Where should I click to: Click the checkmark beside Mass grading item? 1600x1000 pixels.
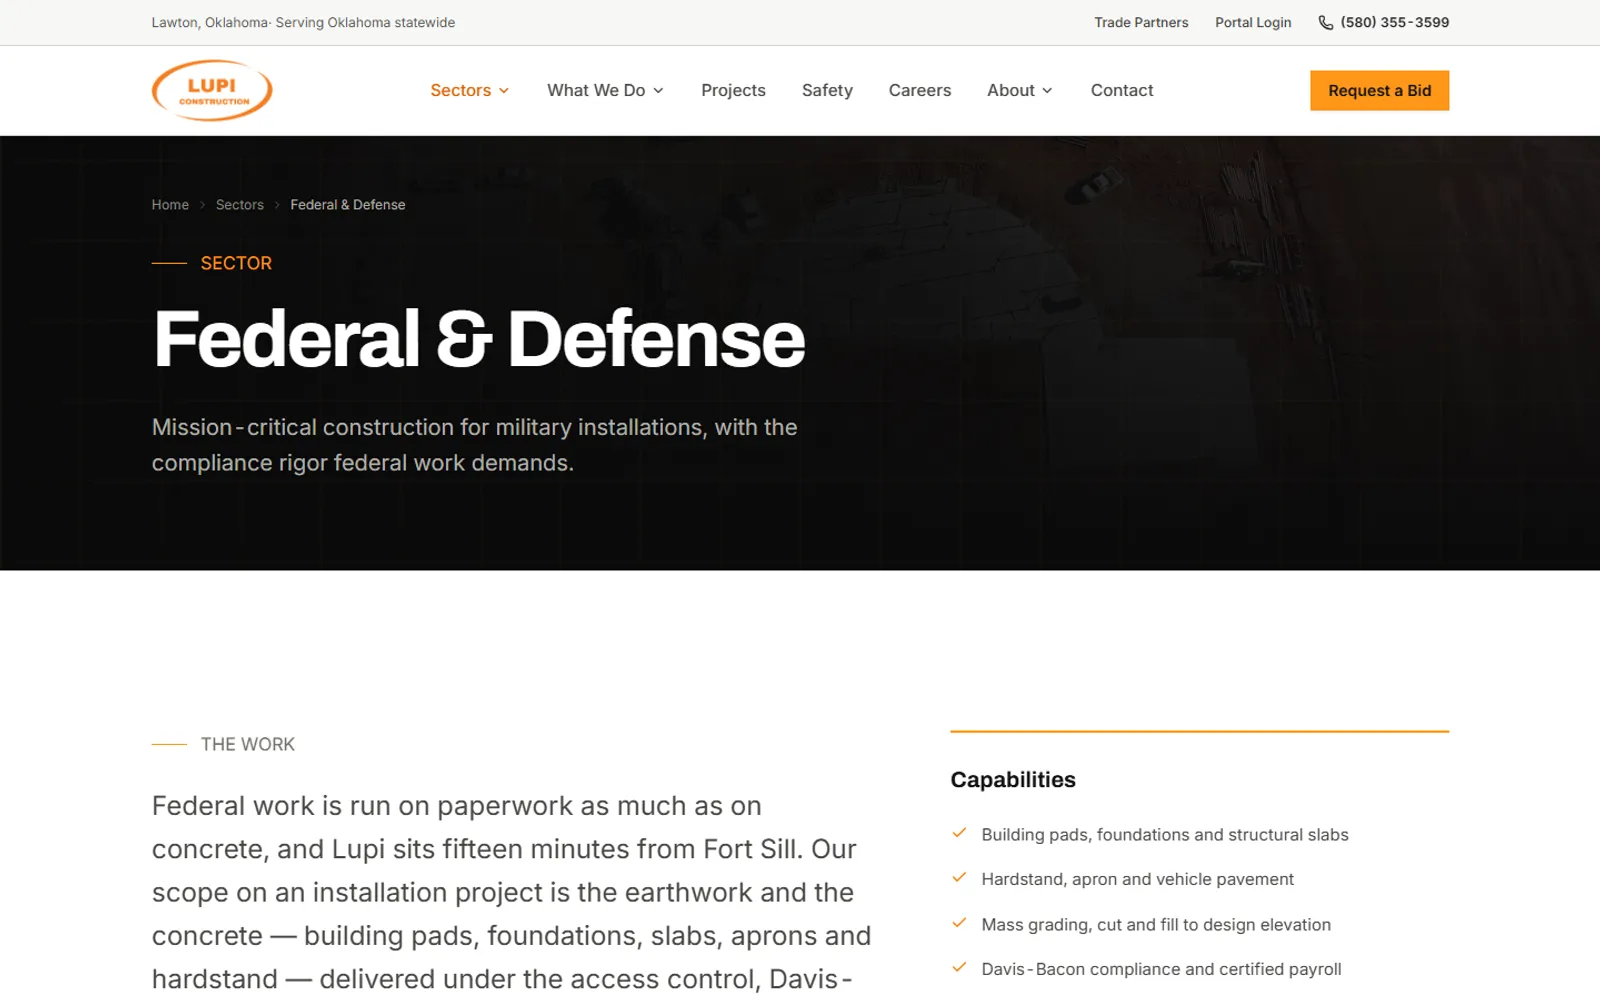pos(960,923)
